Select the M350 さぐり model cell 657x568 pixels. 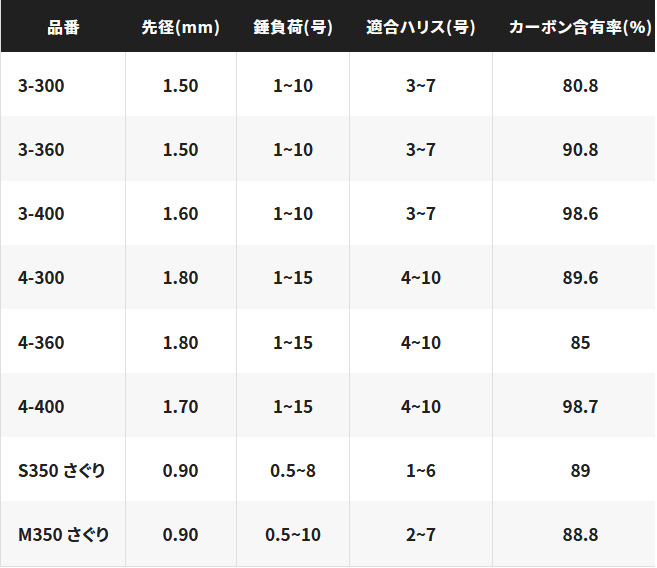point(64,535)
